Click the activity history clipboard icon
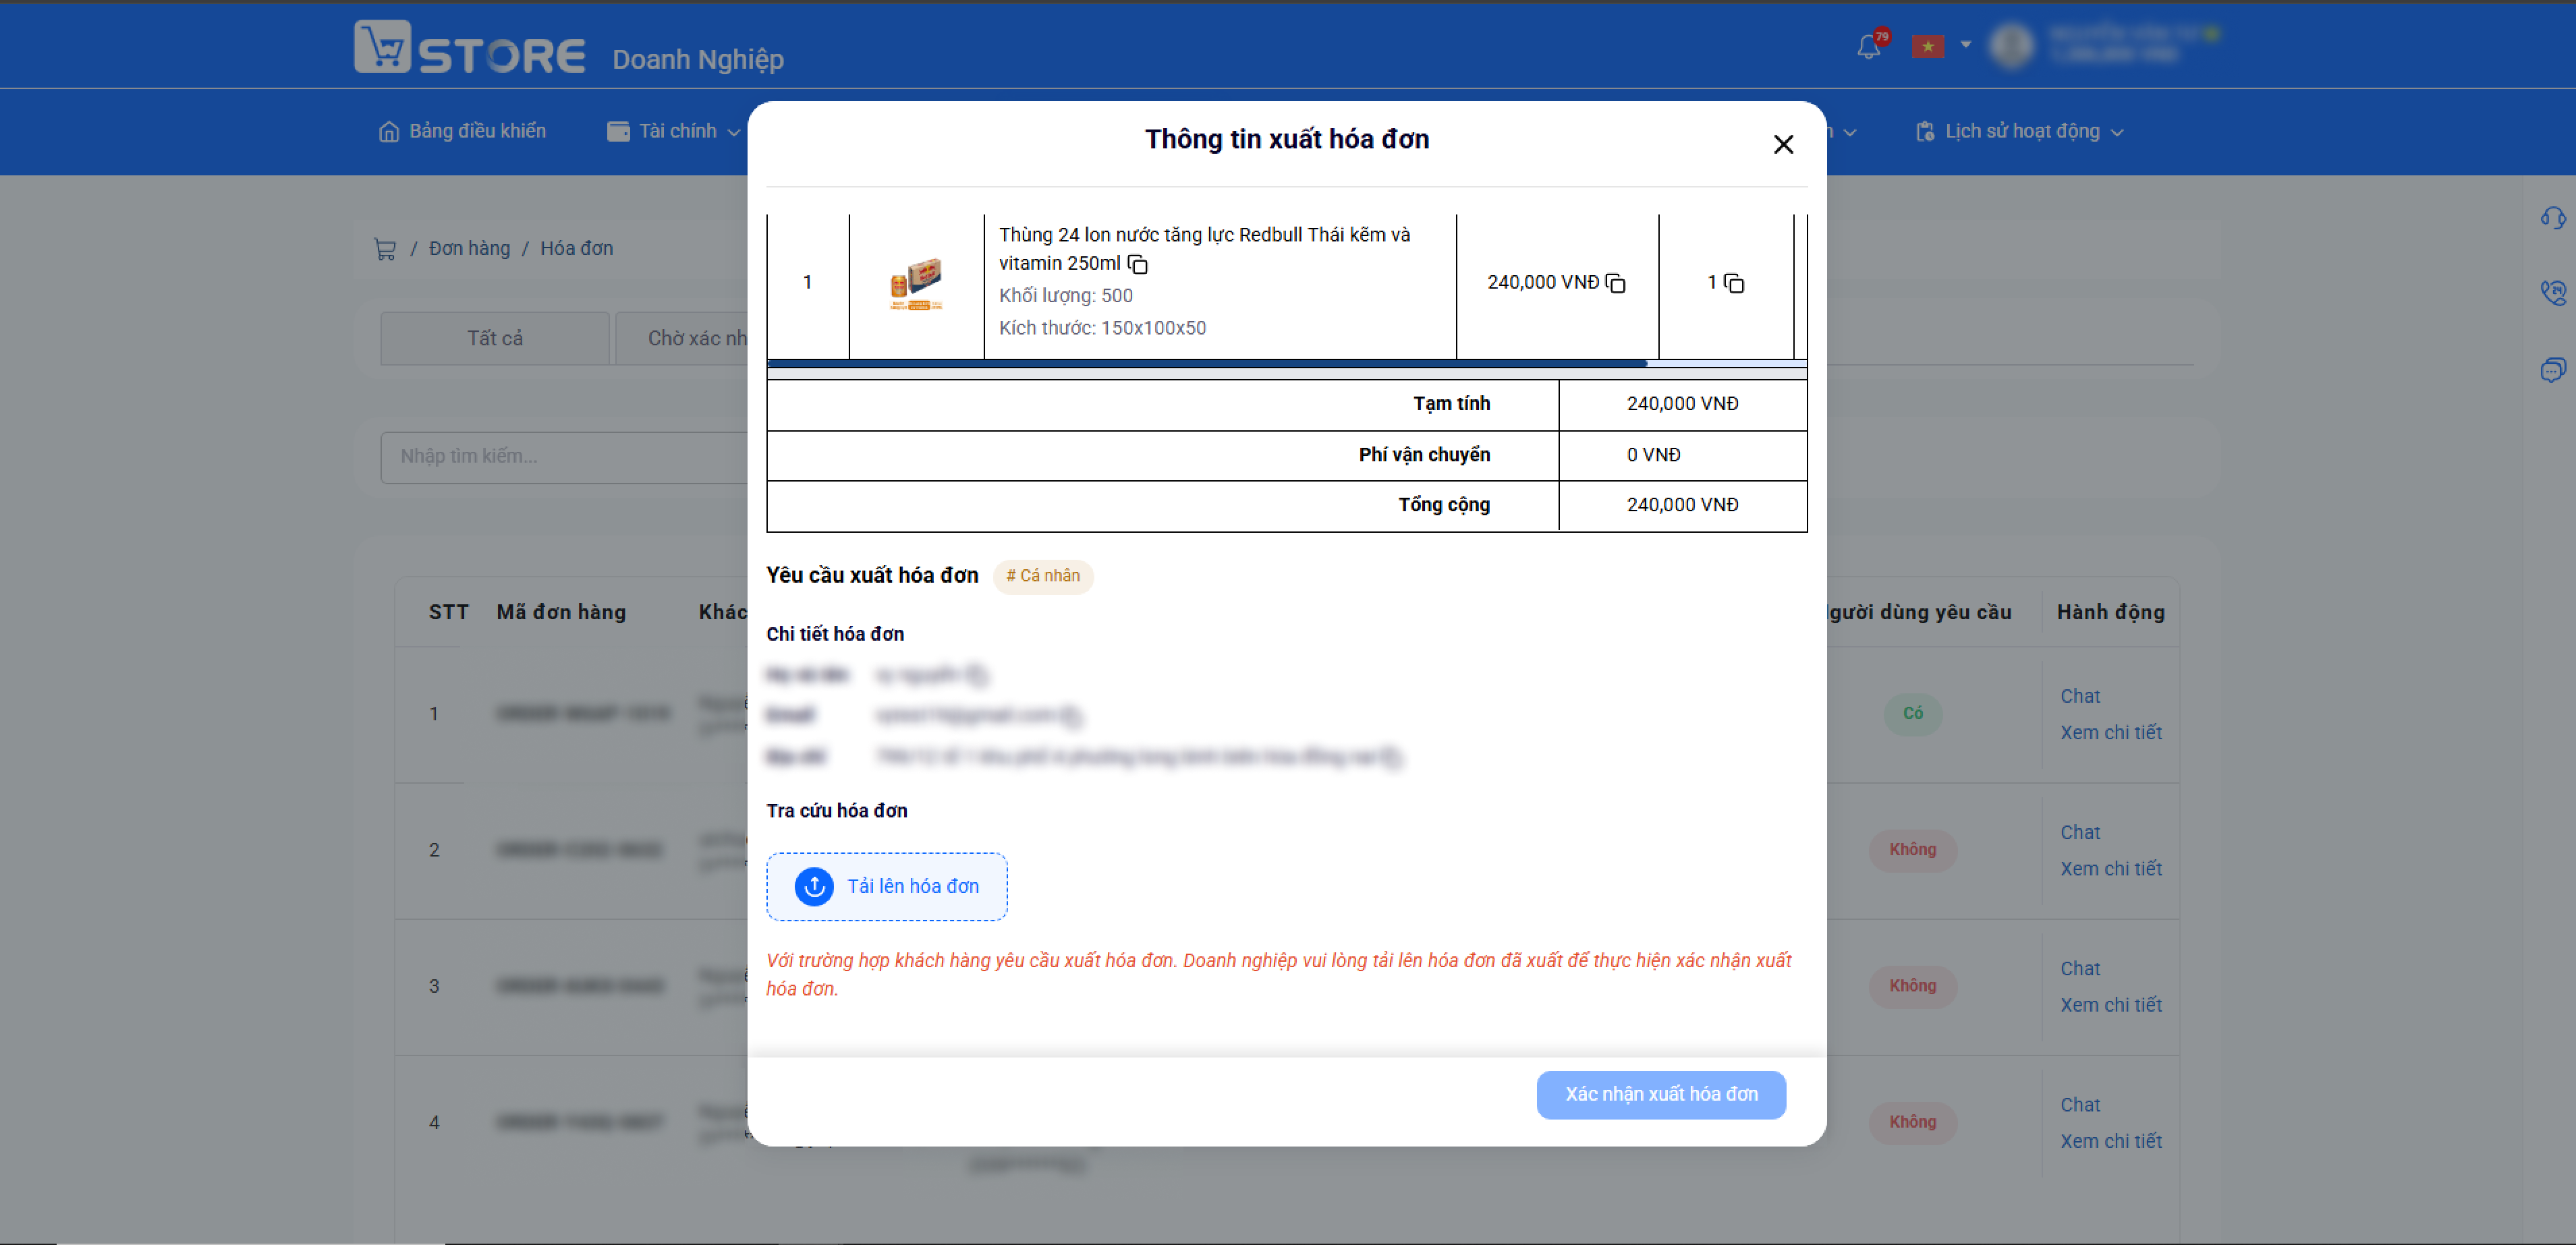 [x=1925, y=131]
